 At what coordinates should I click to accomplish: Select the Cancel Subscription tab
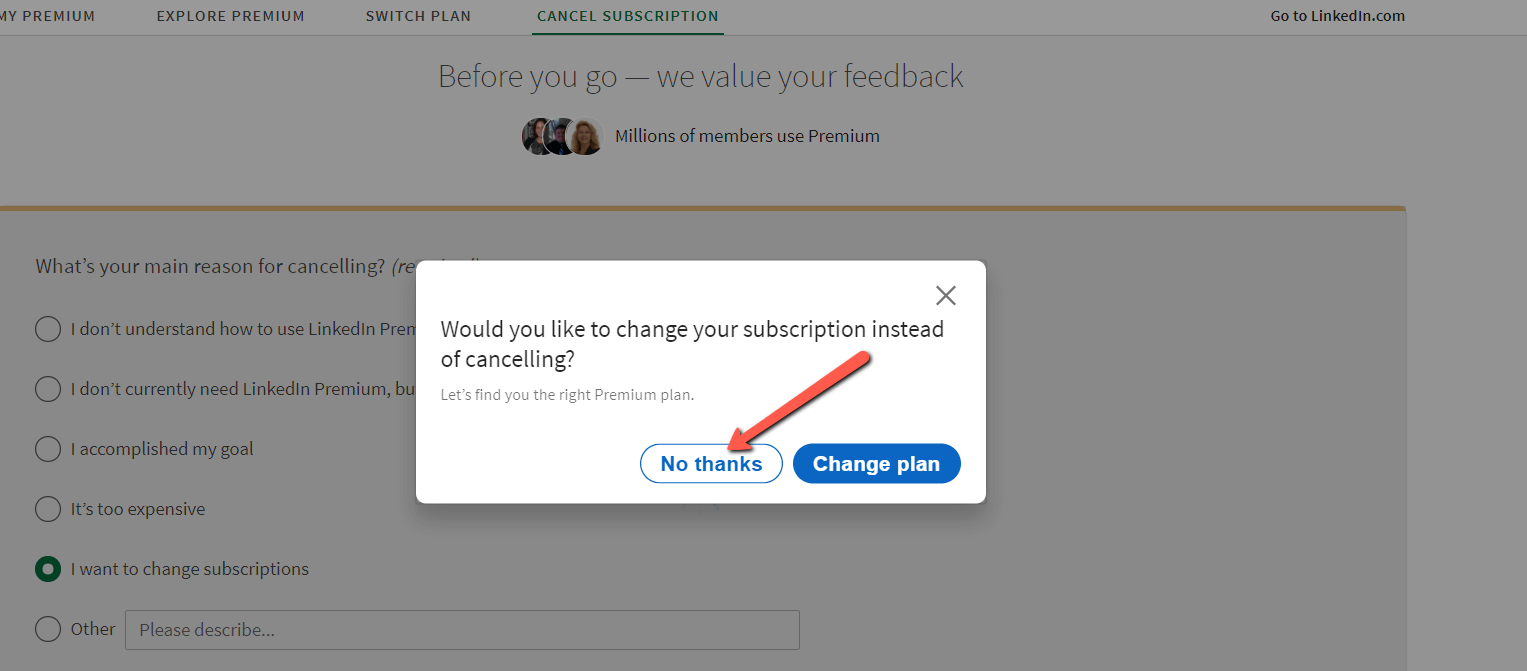pos(627,16)
